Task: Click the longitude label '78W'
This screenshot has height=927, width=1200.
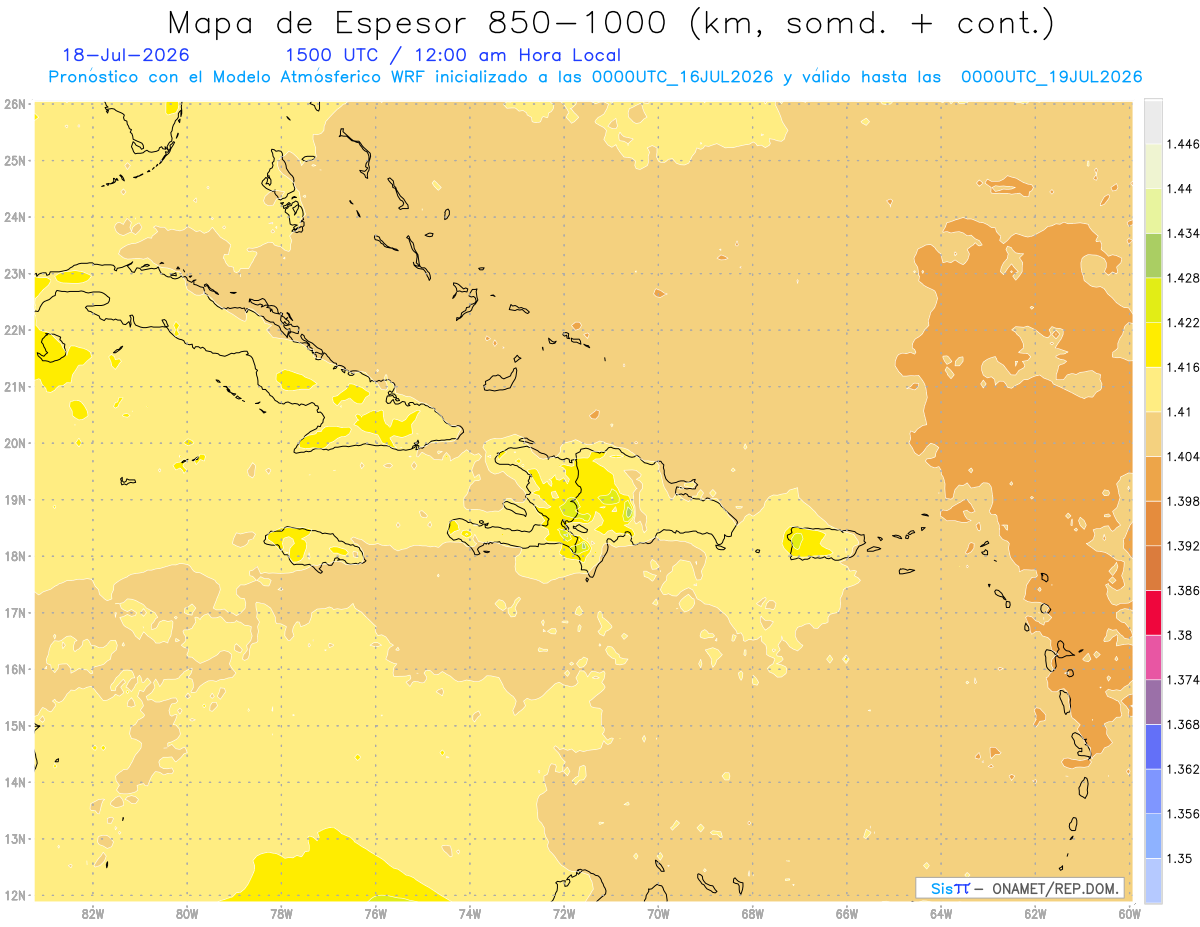Action: tap(281, 914)
